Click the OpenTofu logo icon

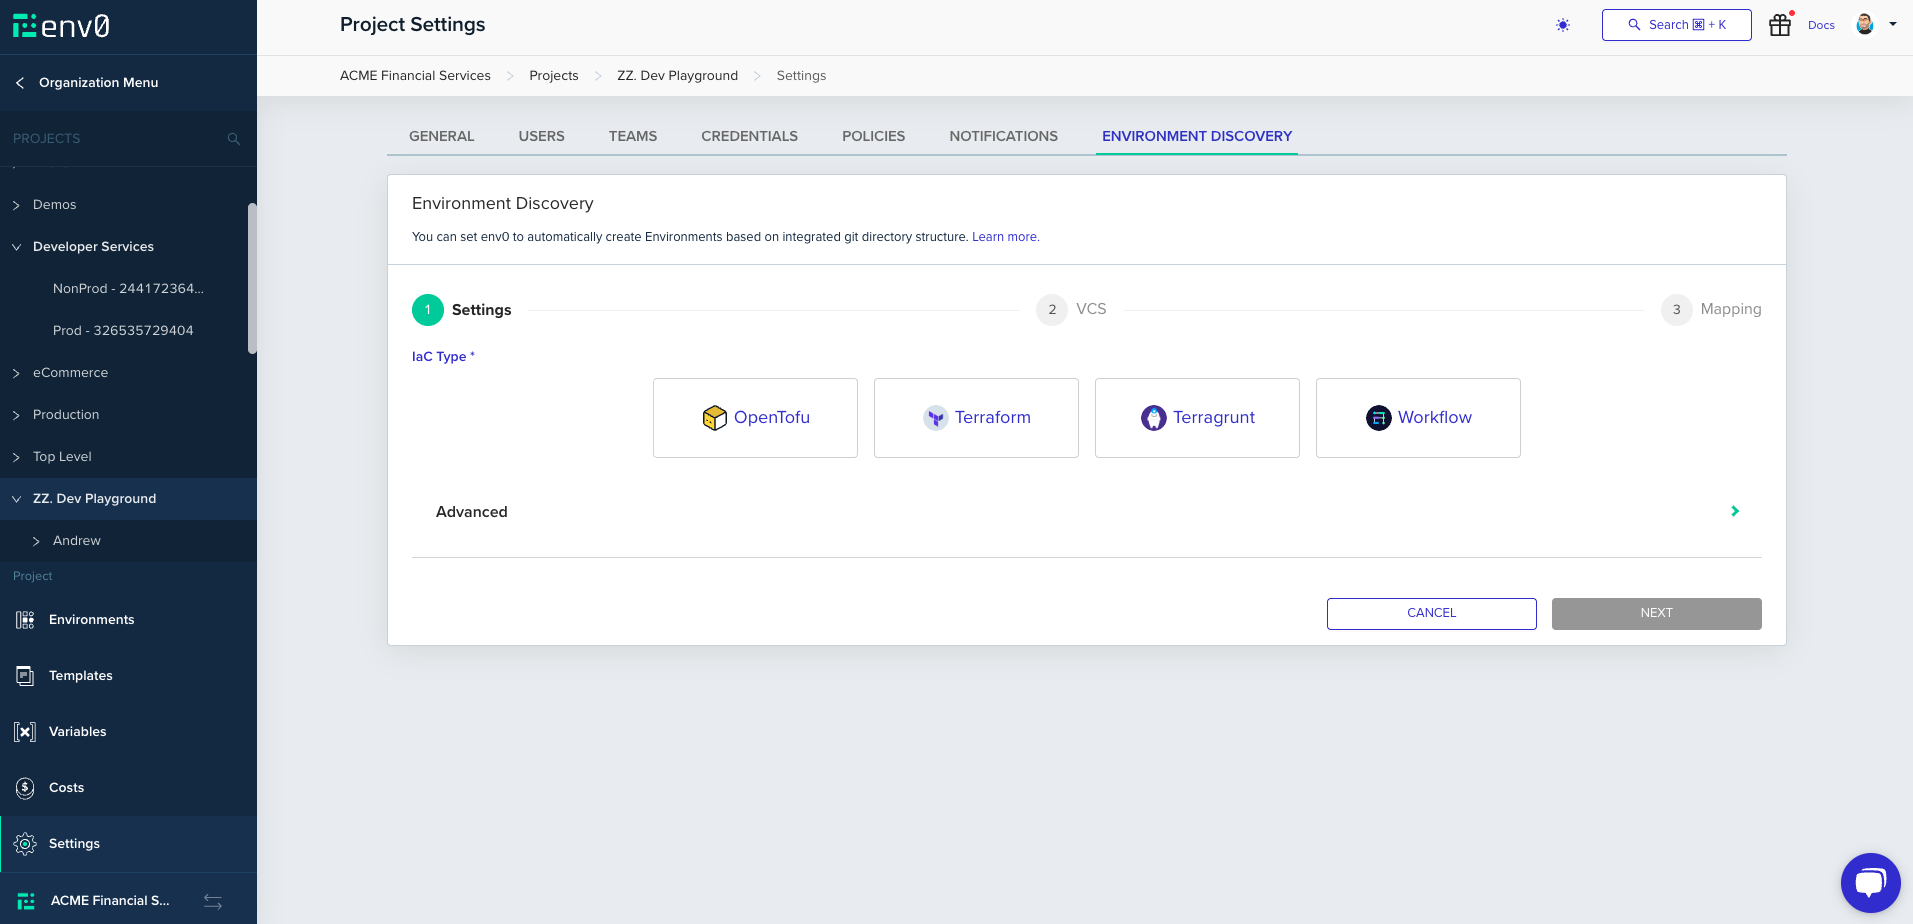click(714, 418)
